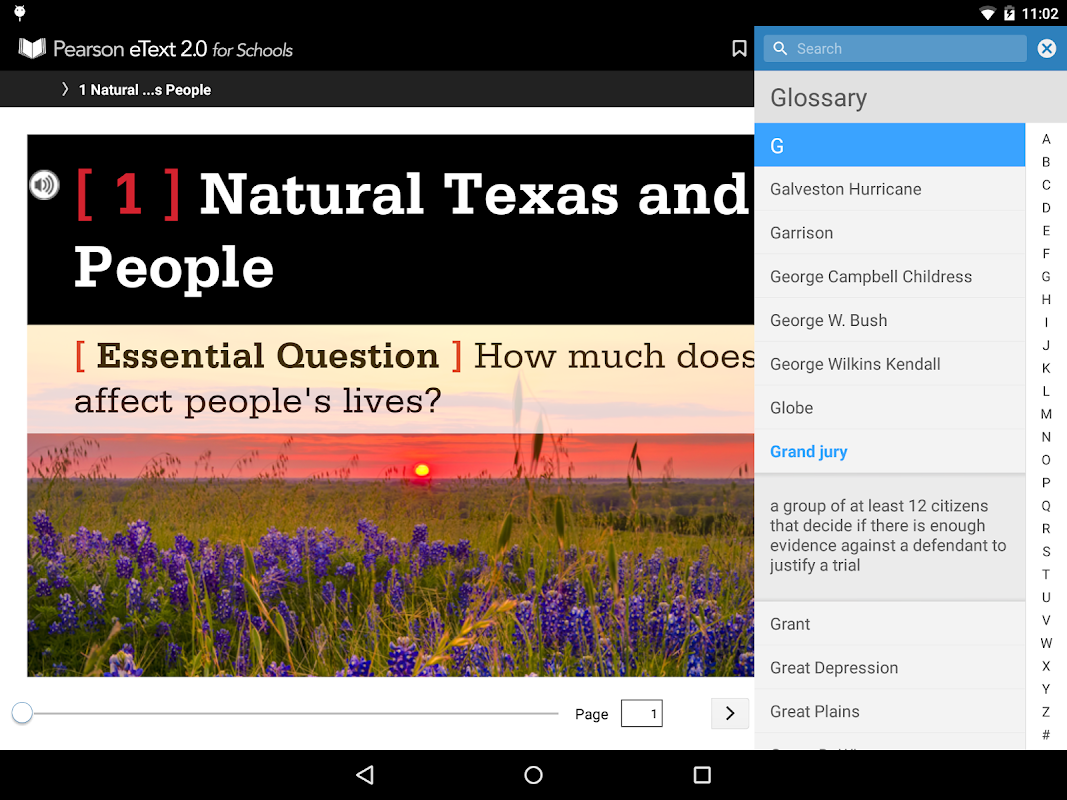Tap the search magnifier icon
The height and width of the screenshot is (800, 1067).
(x=781, y=49)
